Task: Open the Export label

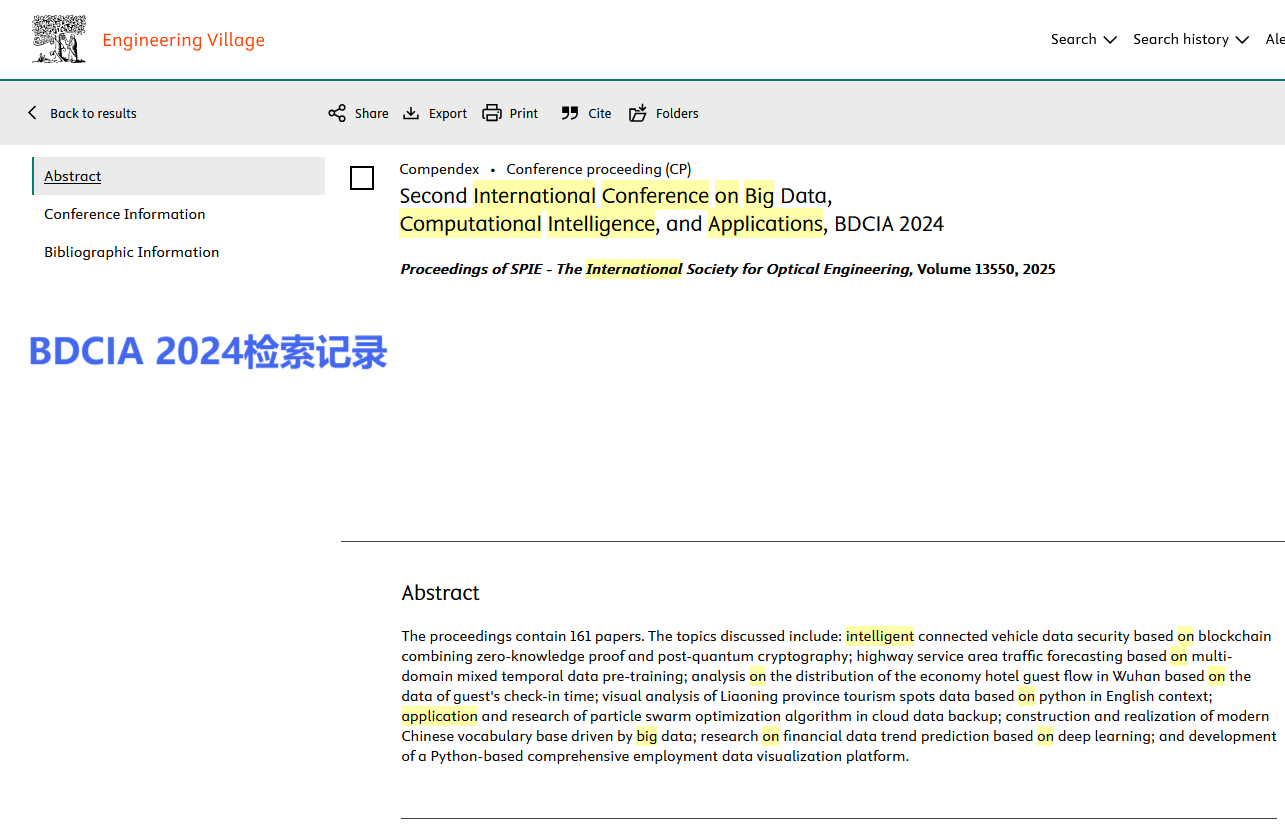Action: tap(448, 113)
